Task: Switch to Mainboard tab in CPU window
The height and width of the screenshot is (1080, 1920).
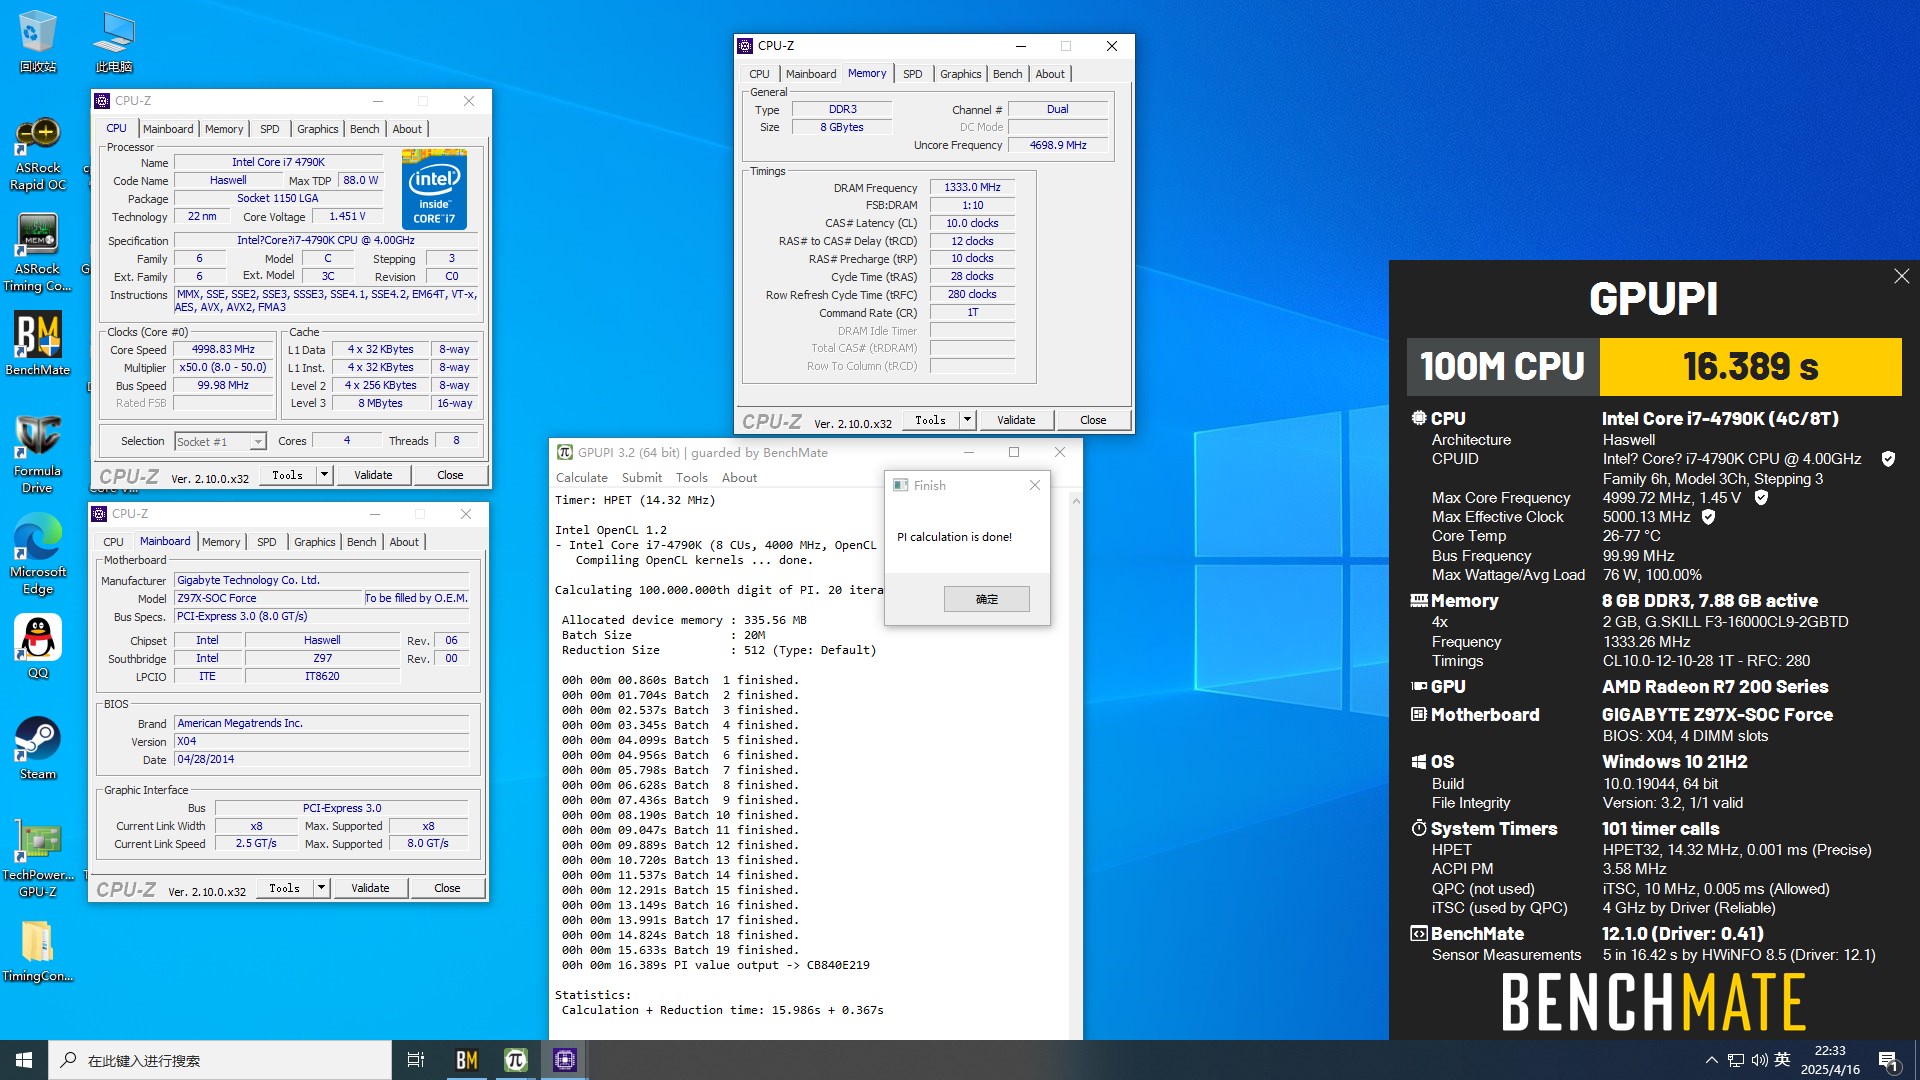Action: (168, 129)
